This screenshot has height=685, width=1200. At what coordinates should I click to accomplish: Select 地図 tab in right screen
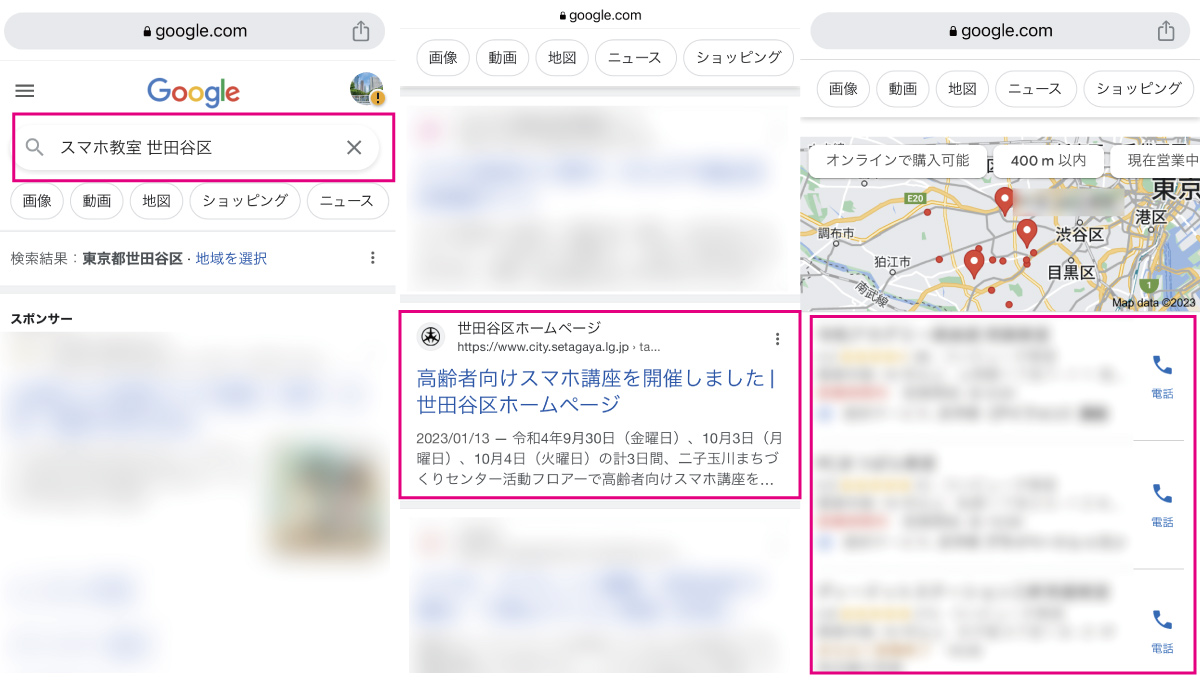[962, 89]
